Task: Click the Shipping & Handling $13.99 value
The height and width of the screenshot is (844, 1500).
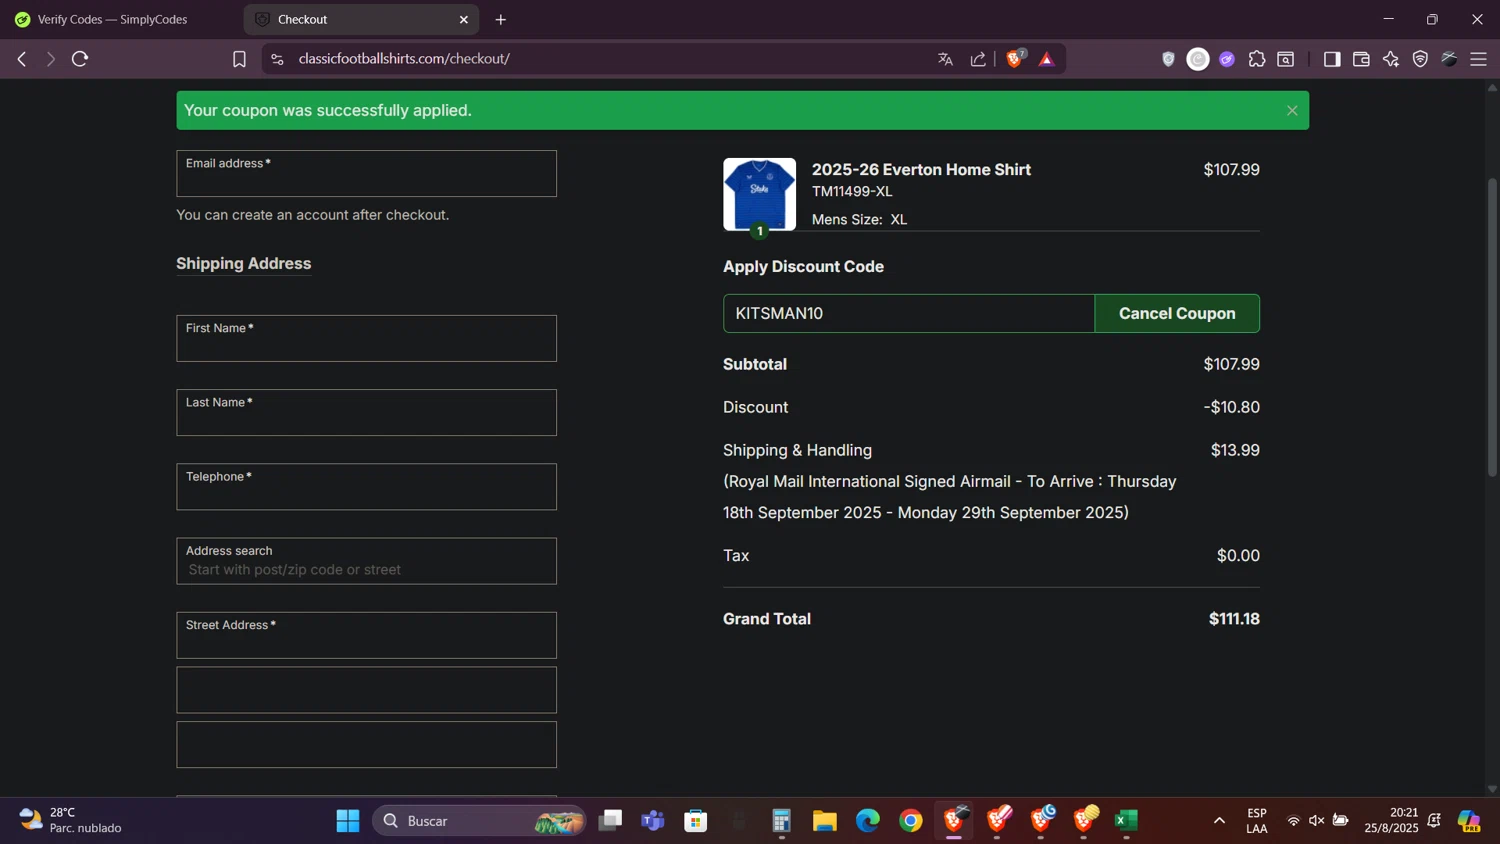Action: point(1235,450)
